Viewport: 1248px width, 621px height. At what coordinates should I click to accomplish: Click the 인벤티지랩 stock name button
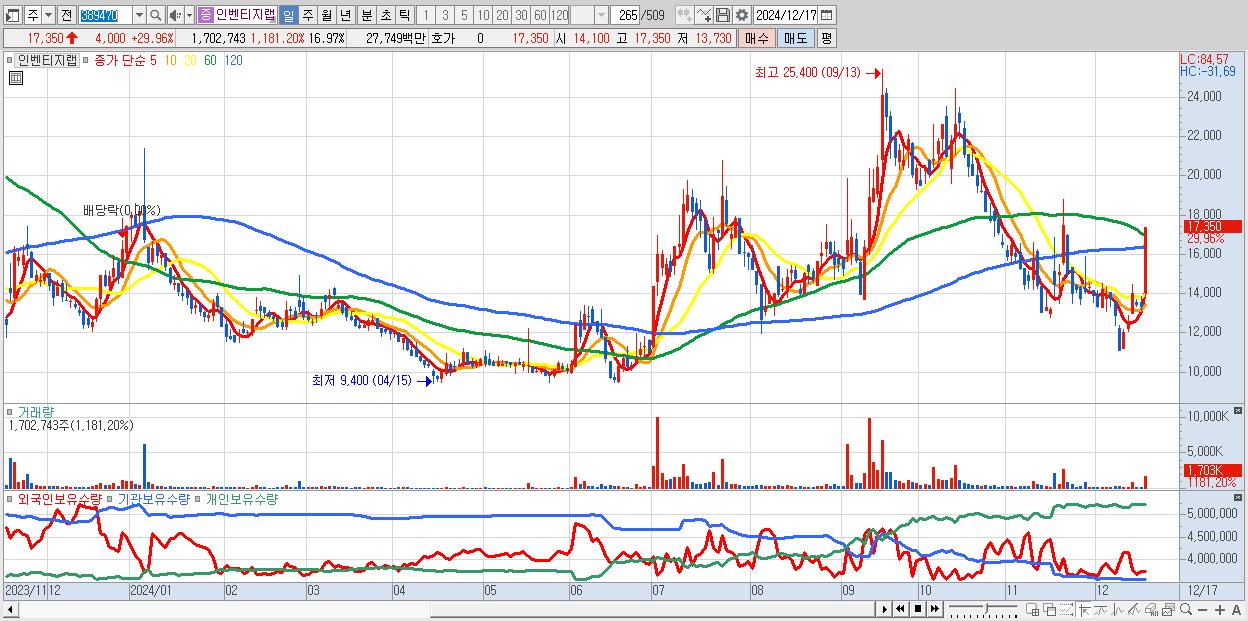pyautogui.click(x=245, y=15)
